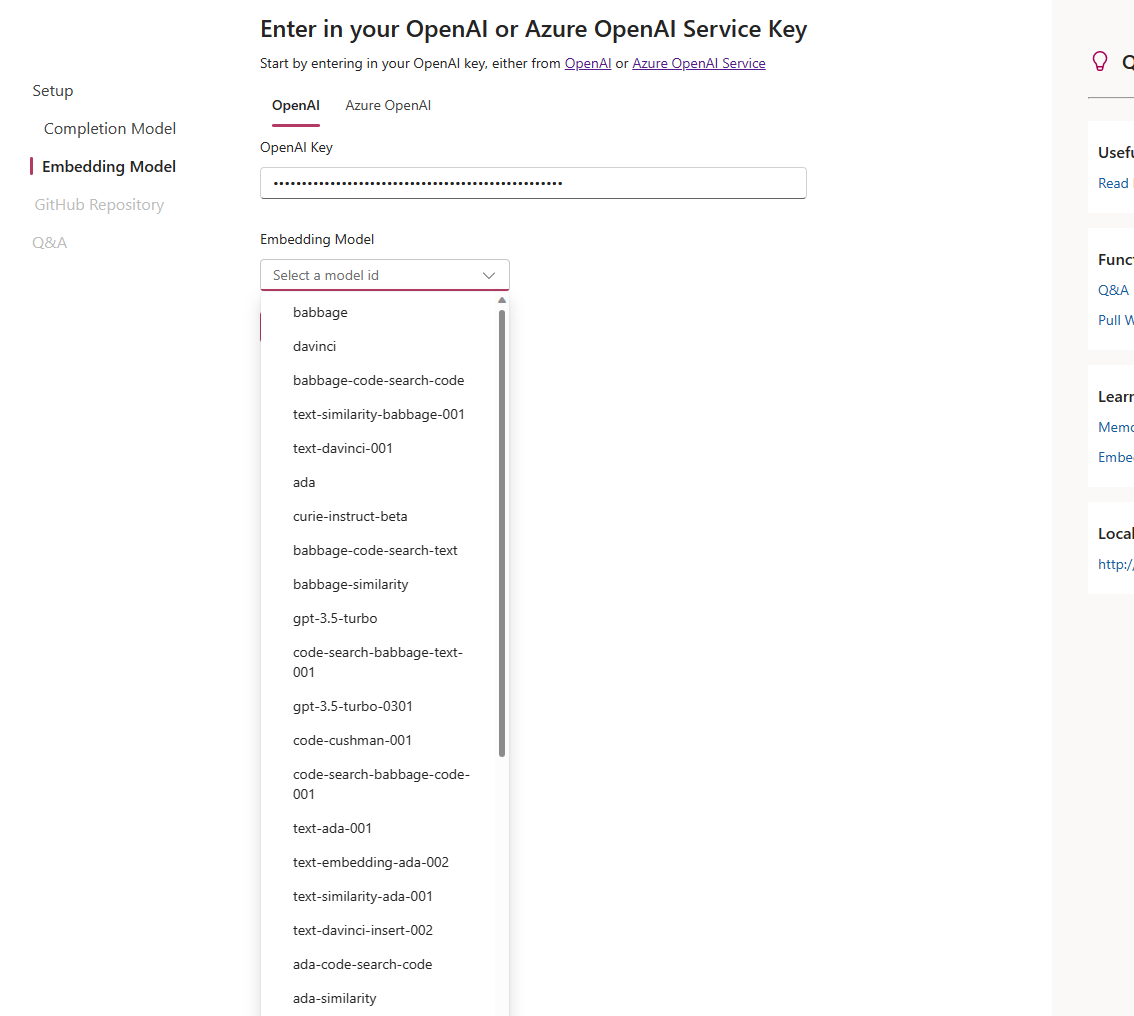Open the Embedding Model step
Screen dimensions: 1134x1016
click(x=108, y=166)
